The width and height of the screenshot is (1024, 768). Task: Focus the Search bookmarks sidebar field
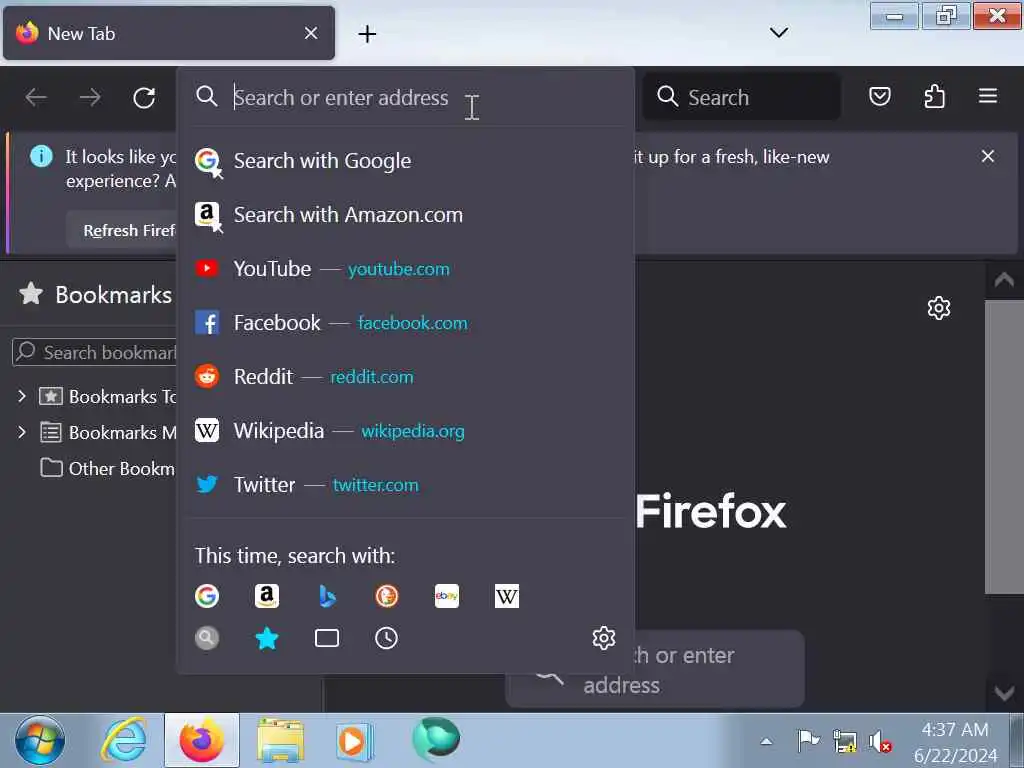point(95,353)
